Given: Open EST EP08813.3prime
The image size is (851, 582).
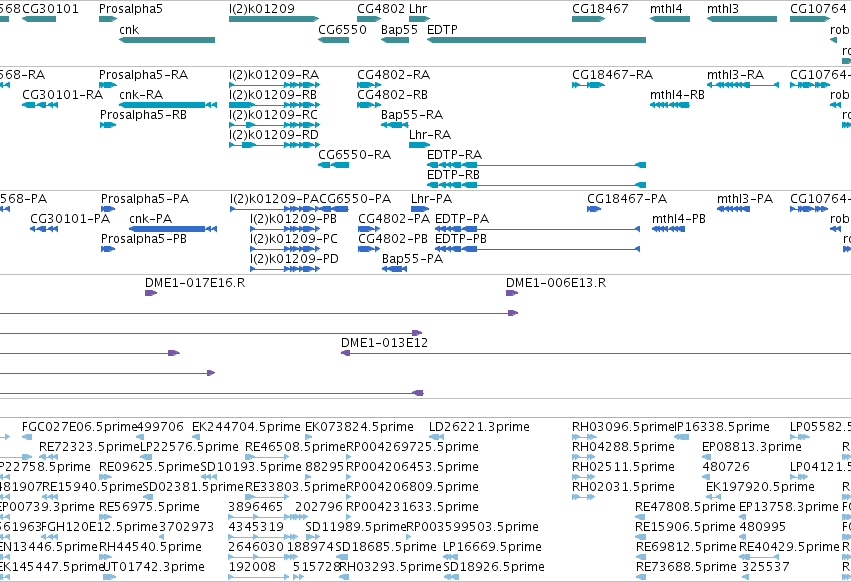Looking at the screenshot, I should (752, 447).
